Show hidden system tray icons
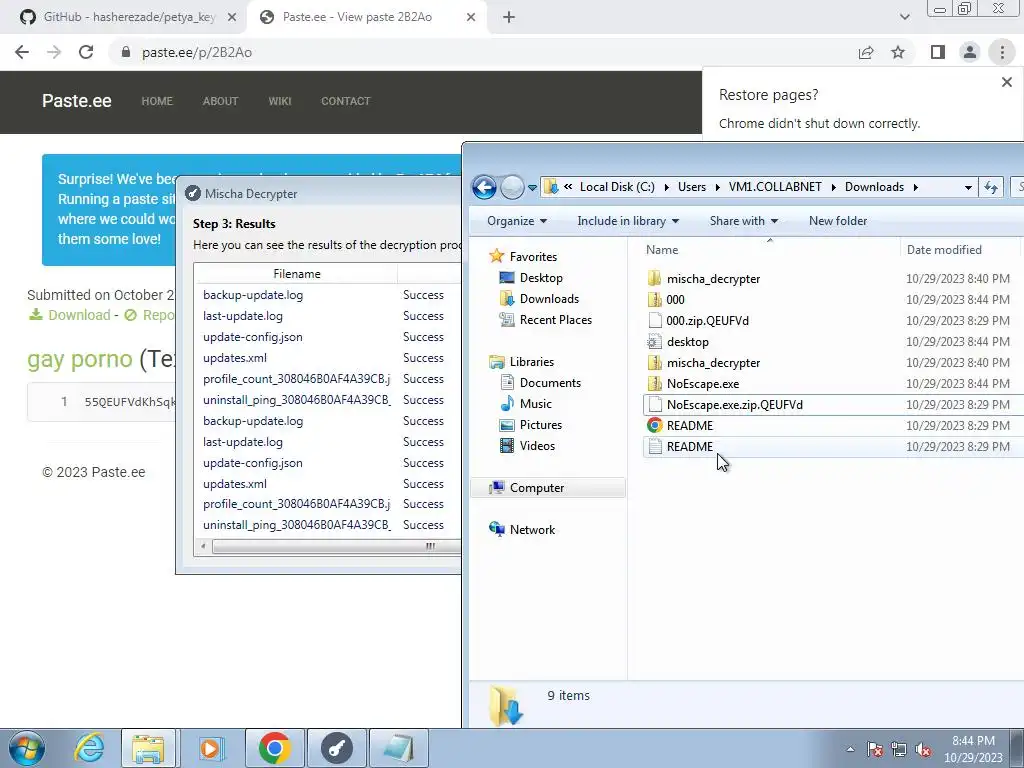This screenshot has height=768, width=1024. (850, 749)
